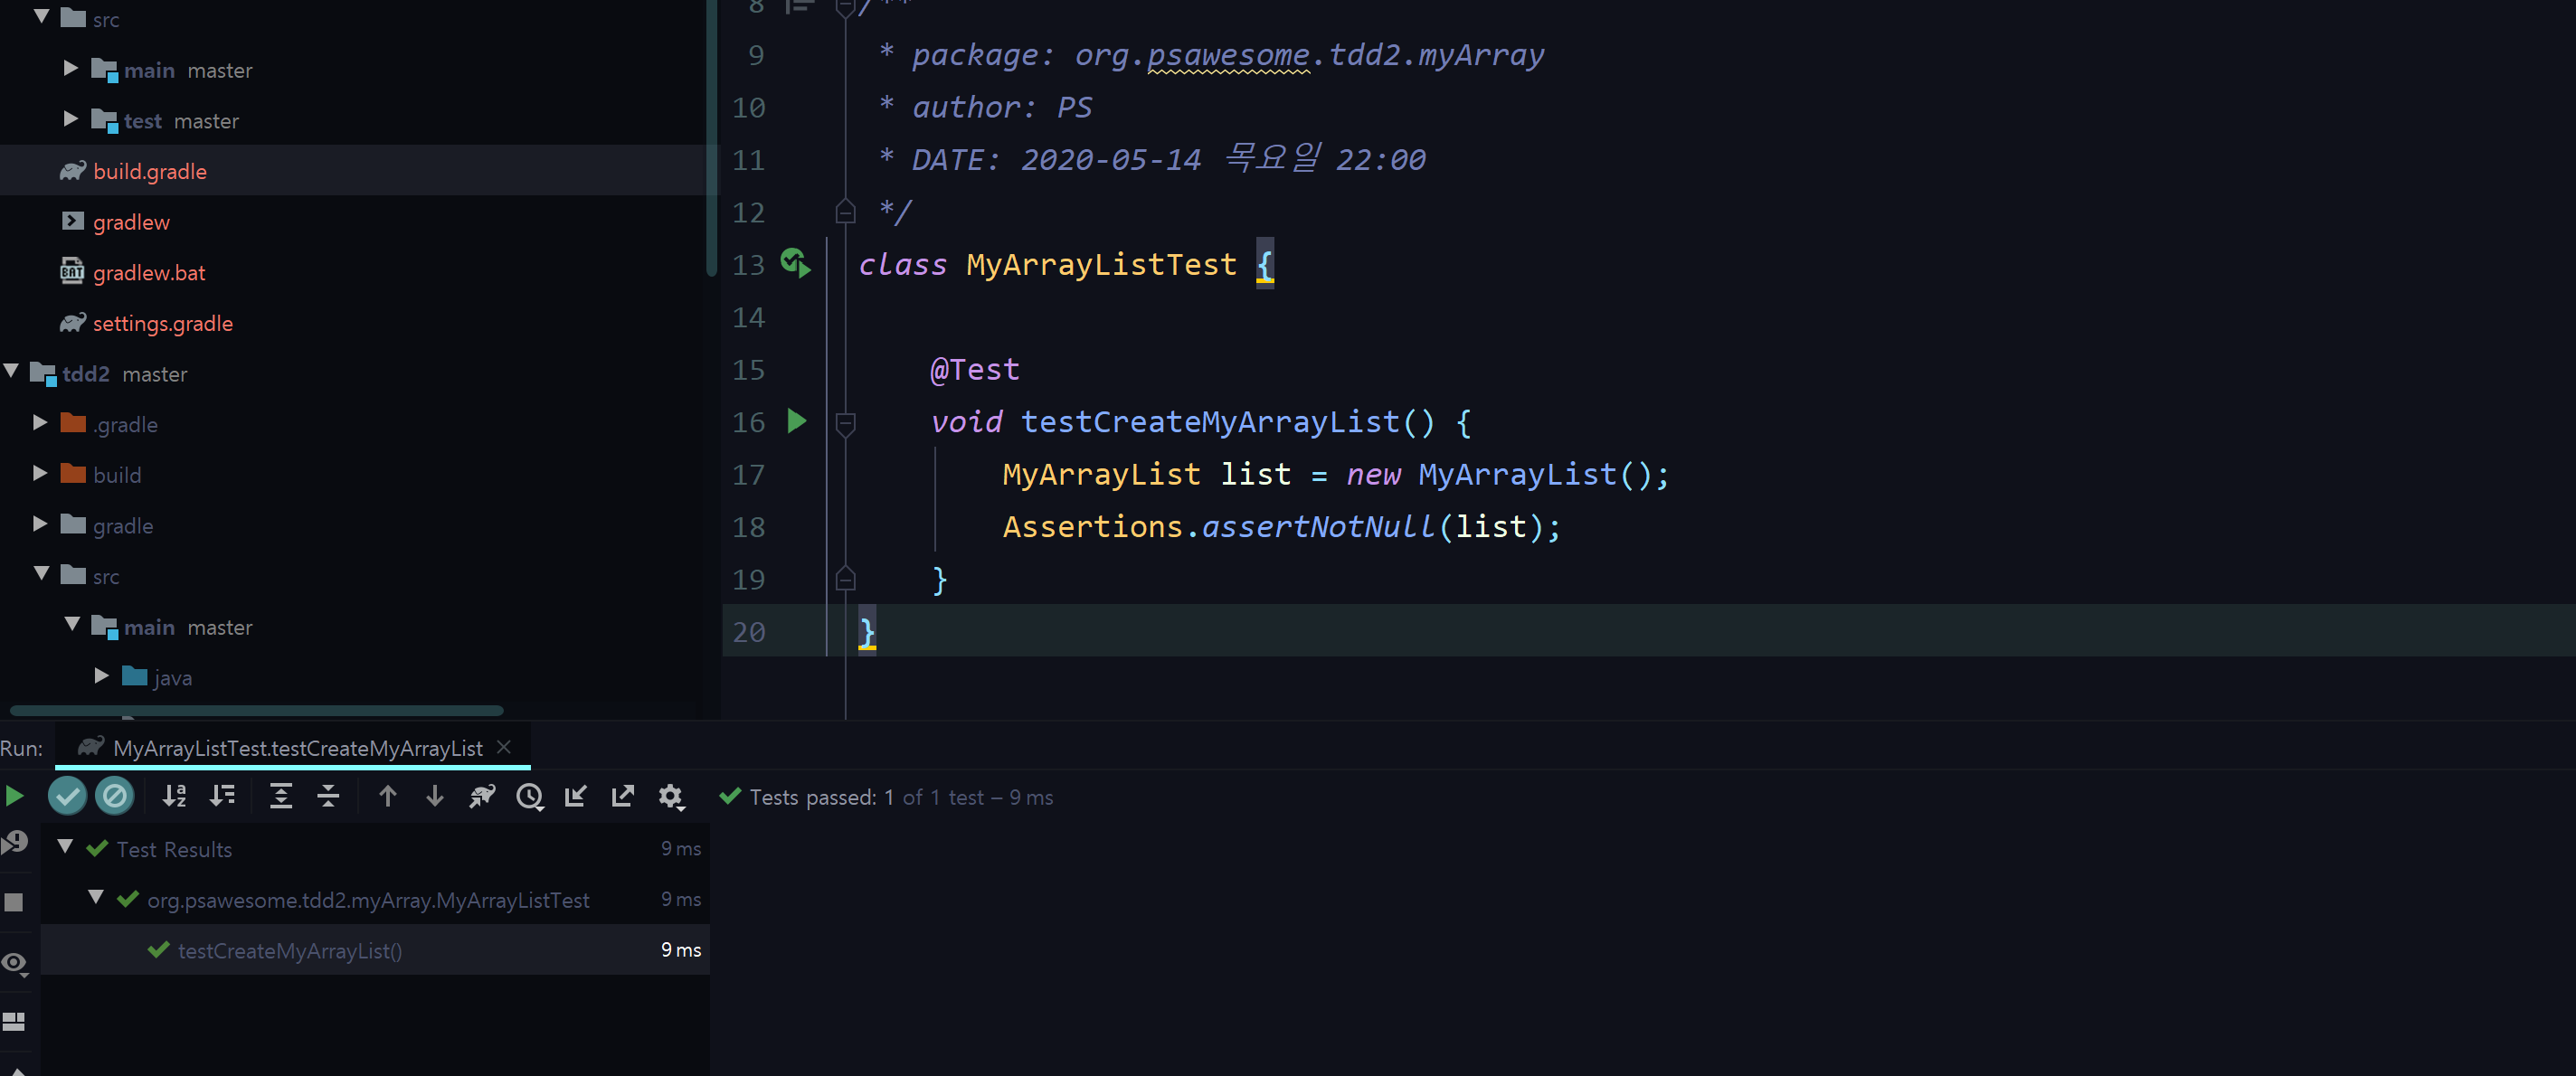Image resolution: width=2576 pixels, height=1076 pixels.
Task: Toggle the eye view options in Run panel
Action: 14,962
